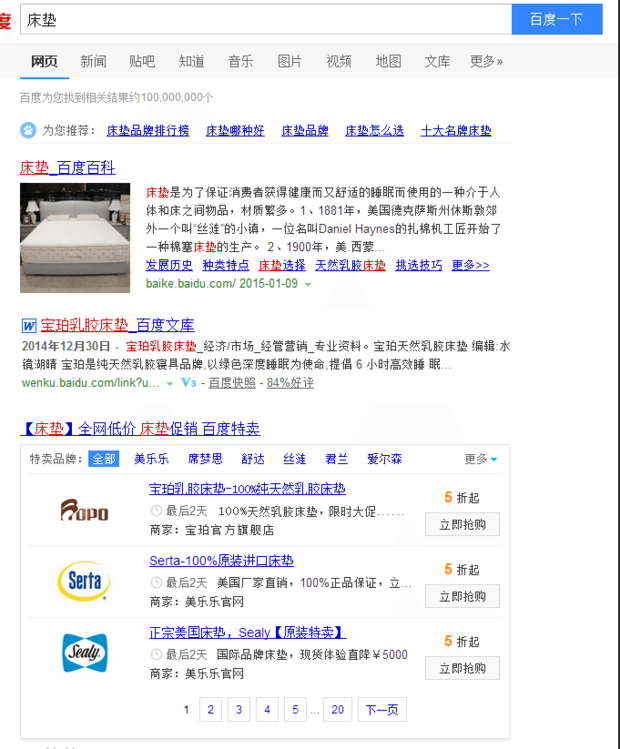Filter by 美乐乐 brand

[x=151, y=459]
